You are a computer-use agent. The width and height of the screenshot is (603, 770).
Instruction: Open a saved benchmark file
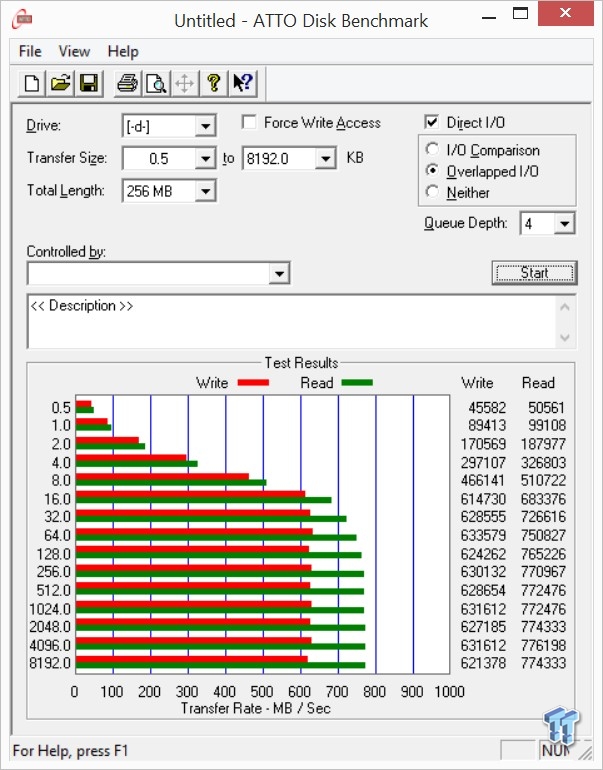click(x=60, y=83)
